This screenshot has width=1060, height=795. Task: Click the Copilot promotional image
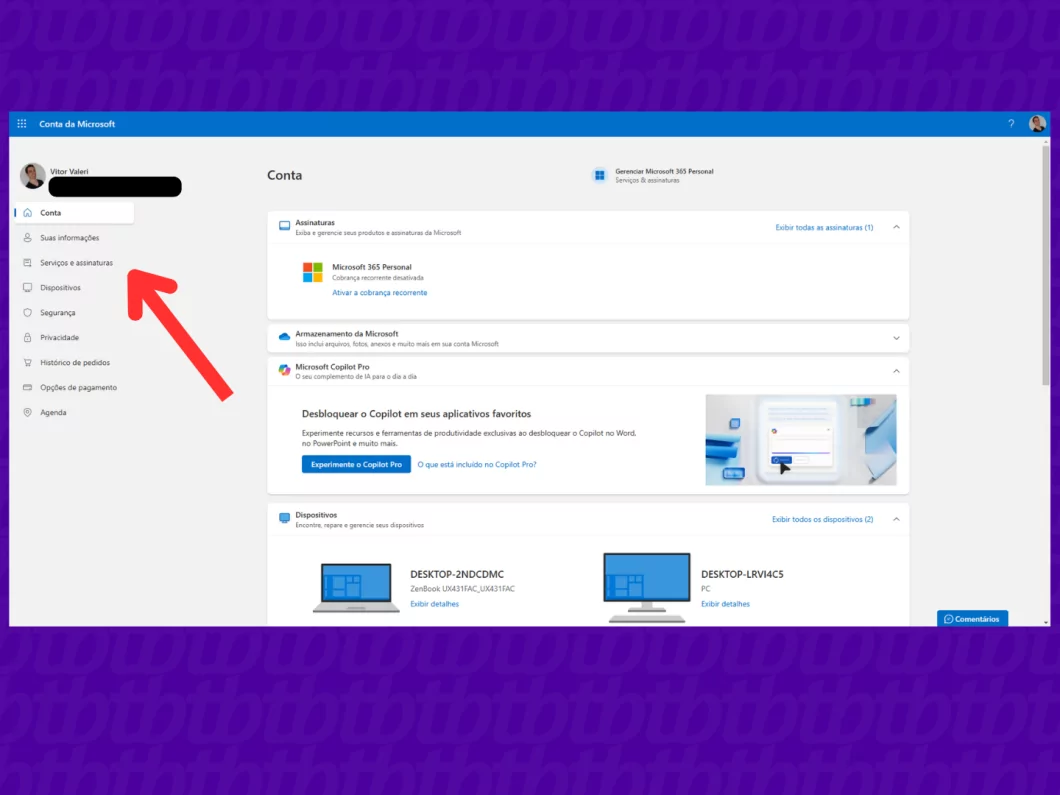point(801,440)
